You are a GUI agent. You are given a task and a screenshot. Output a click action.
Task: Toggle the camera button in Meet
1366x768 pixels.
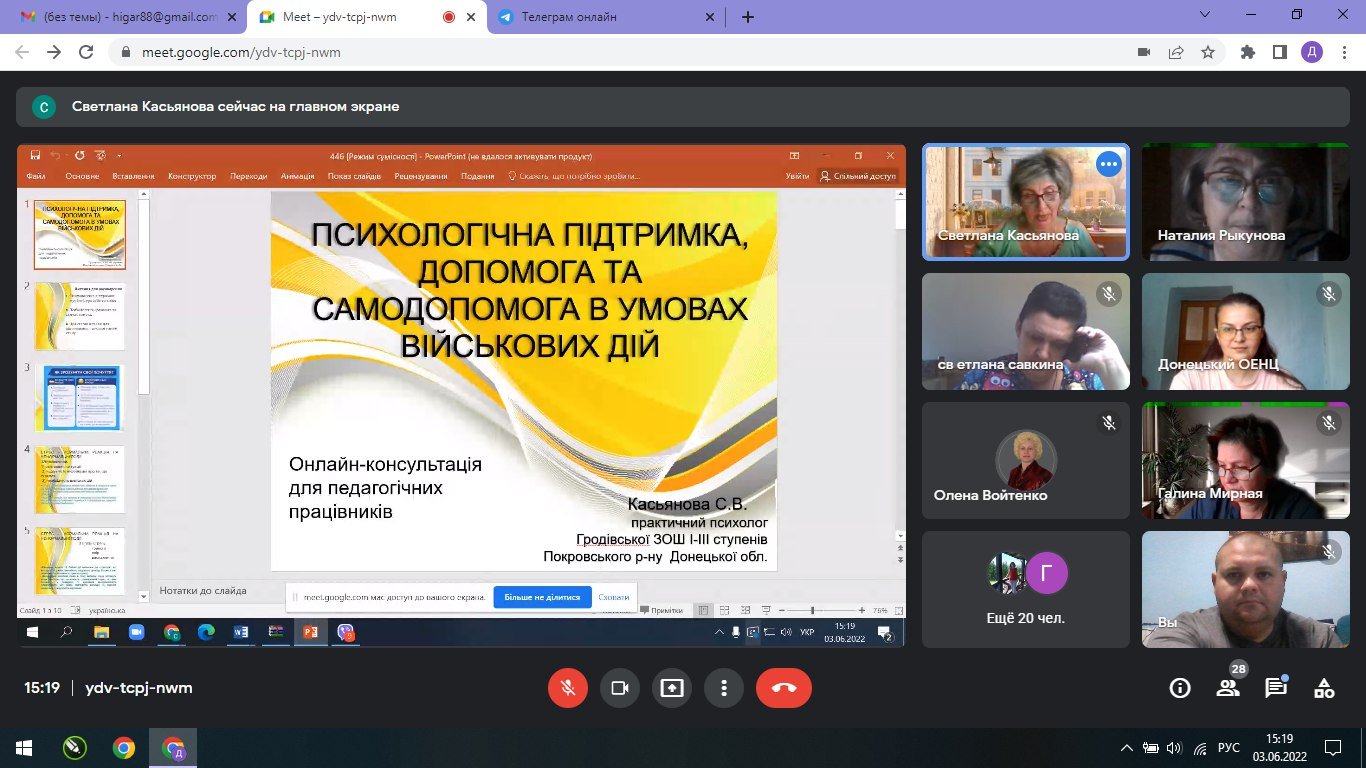620,688
